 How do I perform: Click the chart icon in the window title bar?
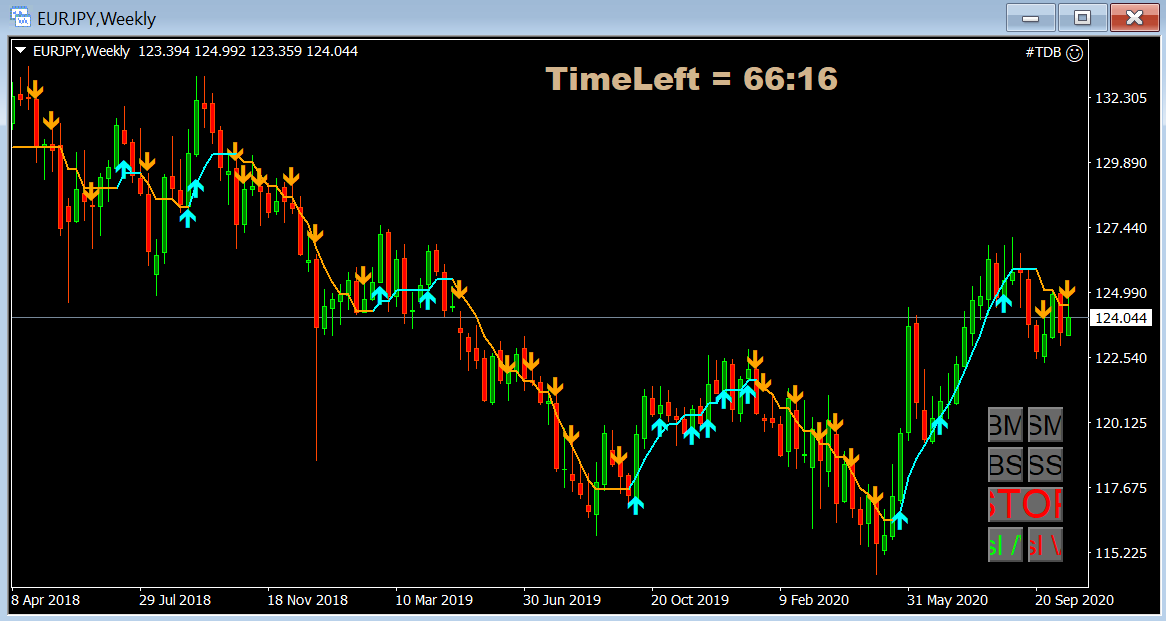coord(19,17)
